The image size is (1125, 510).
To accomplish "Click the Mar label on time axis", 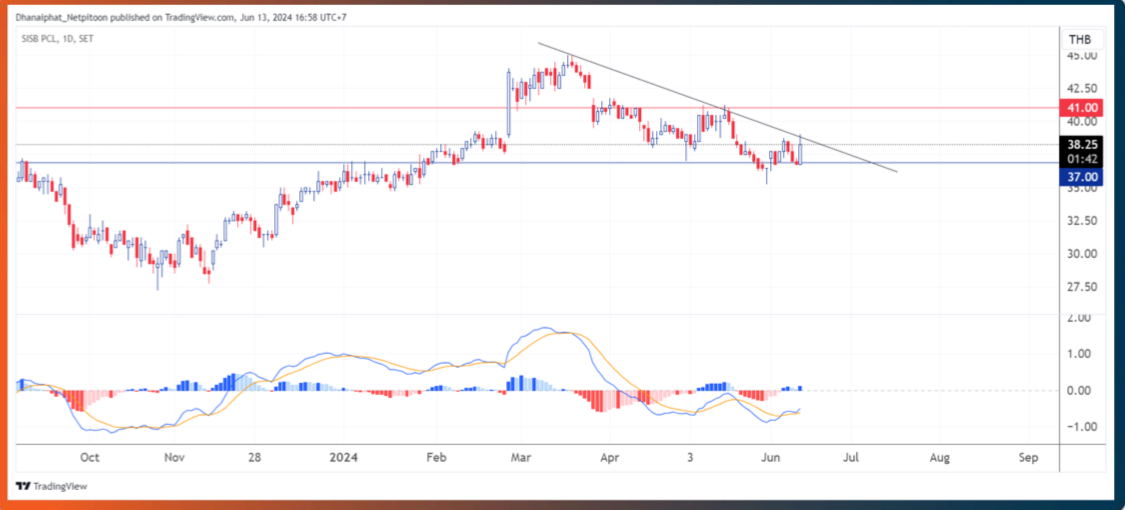I will pos(519,458).
